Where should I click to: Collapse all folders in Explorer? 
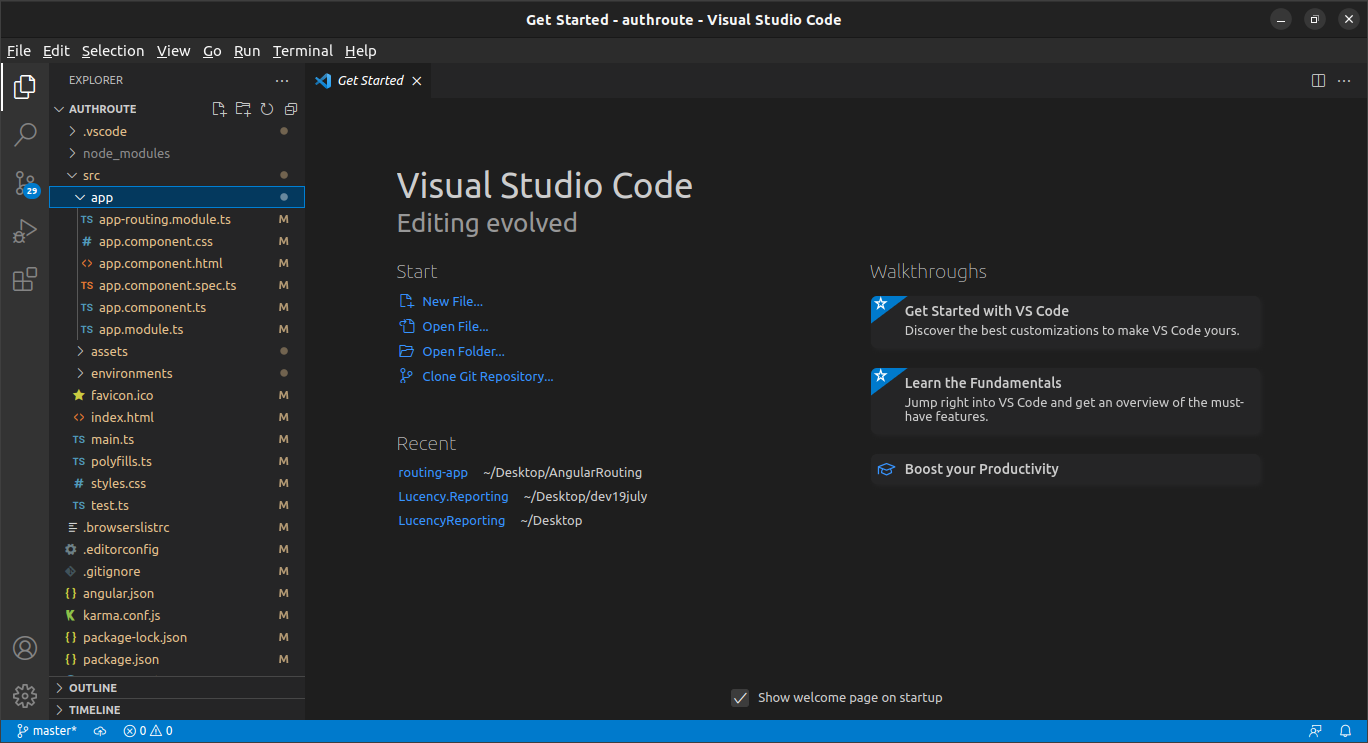click(291, 109)
